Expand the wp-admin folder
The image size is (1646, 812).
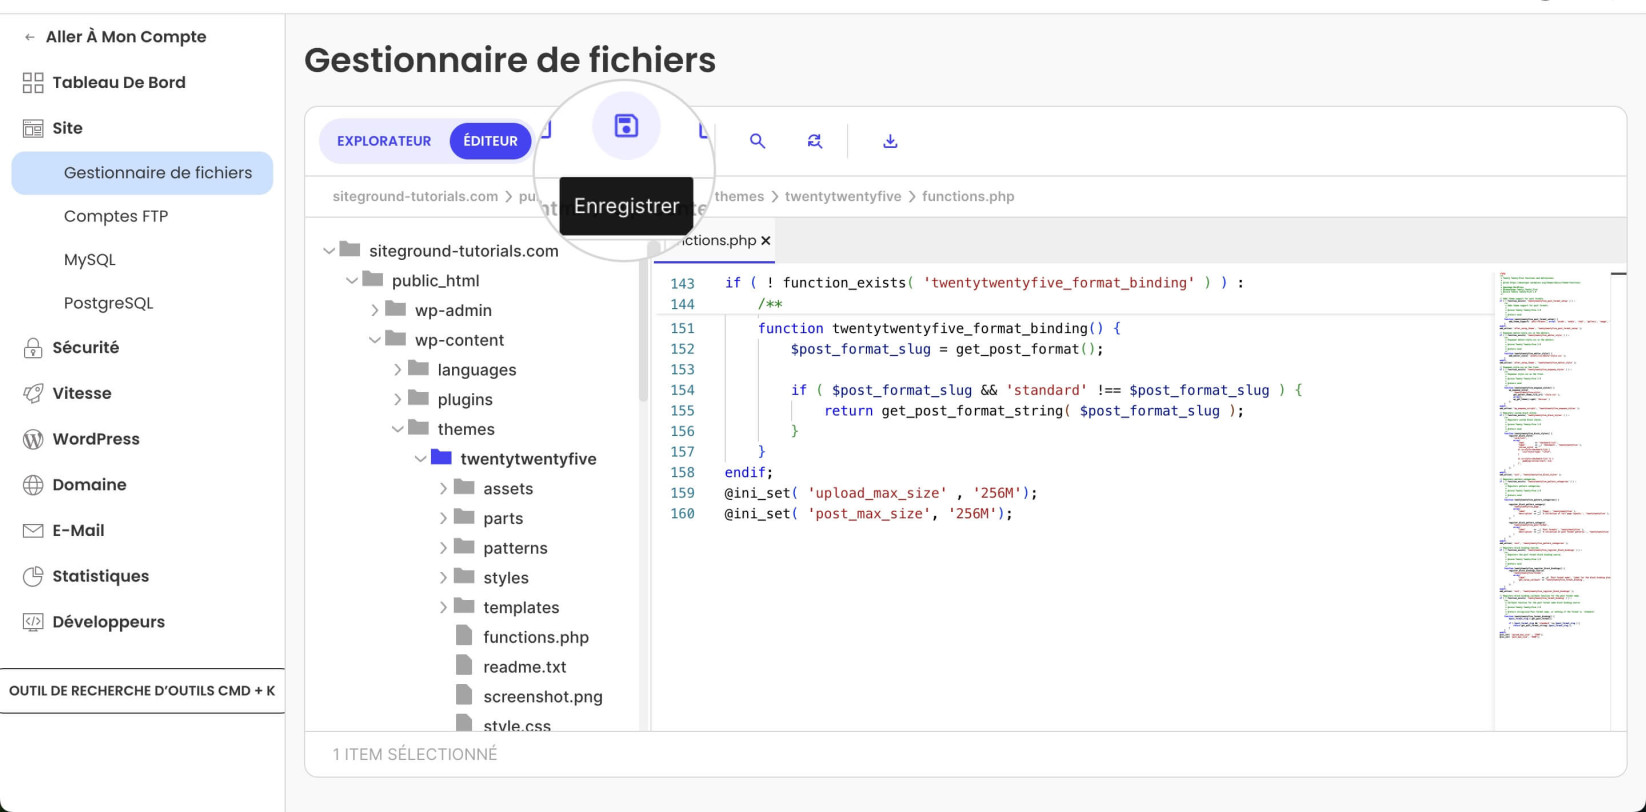click(x=375, y=310)
